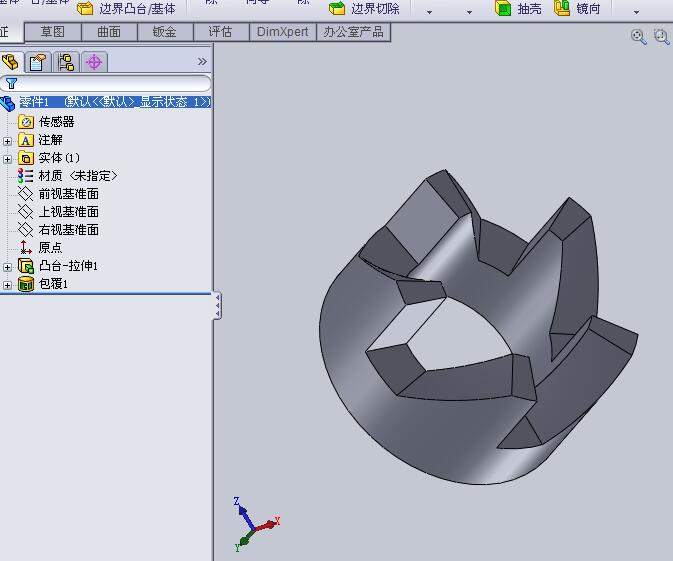Click the 注解 annotations icon
The image size is (673, 561).
click(26, 140)
